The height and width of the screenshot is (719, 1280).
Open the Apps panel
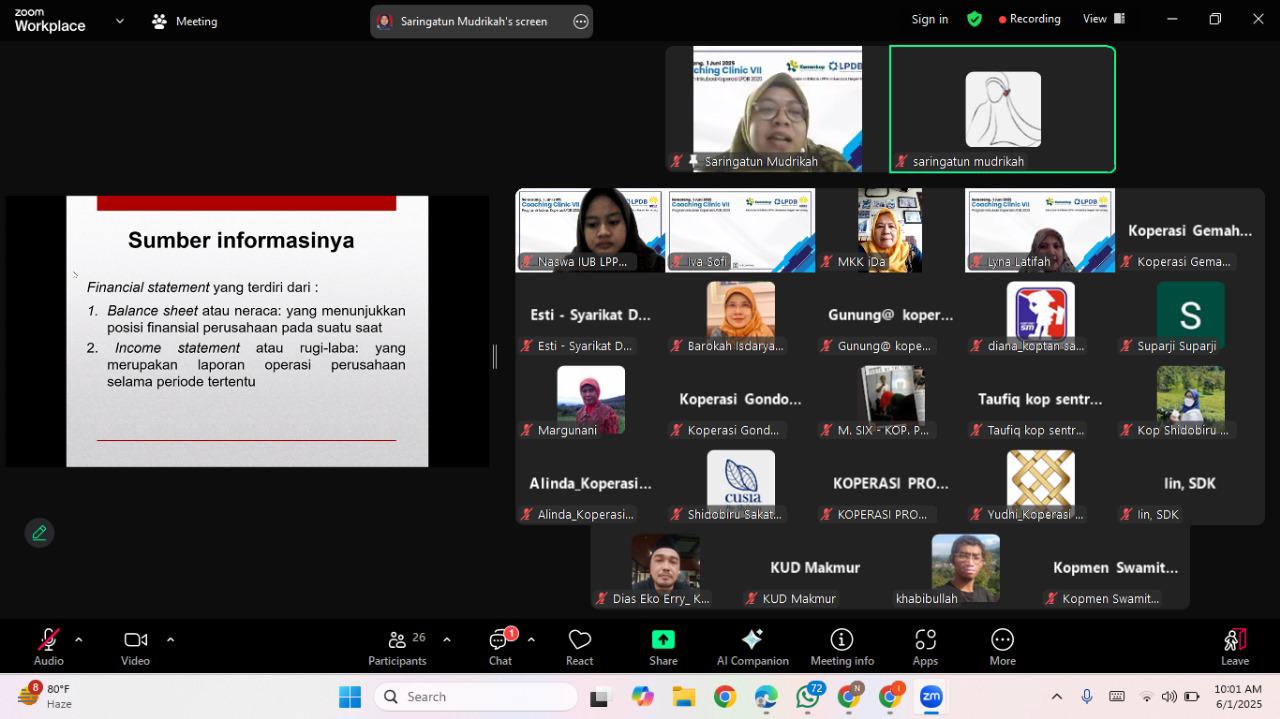click(925, 647)
